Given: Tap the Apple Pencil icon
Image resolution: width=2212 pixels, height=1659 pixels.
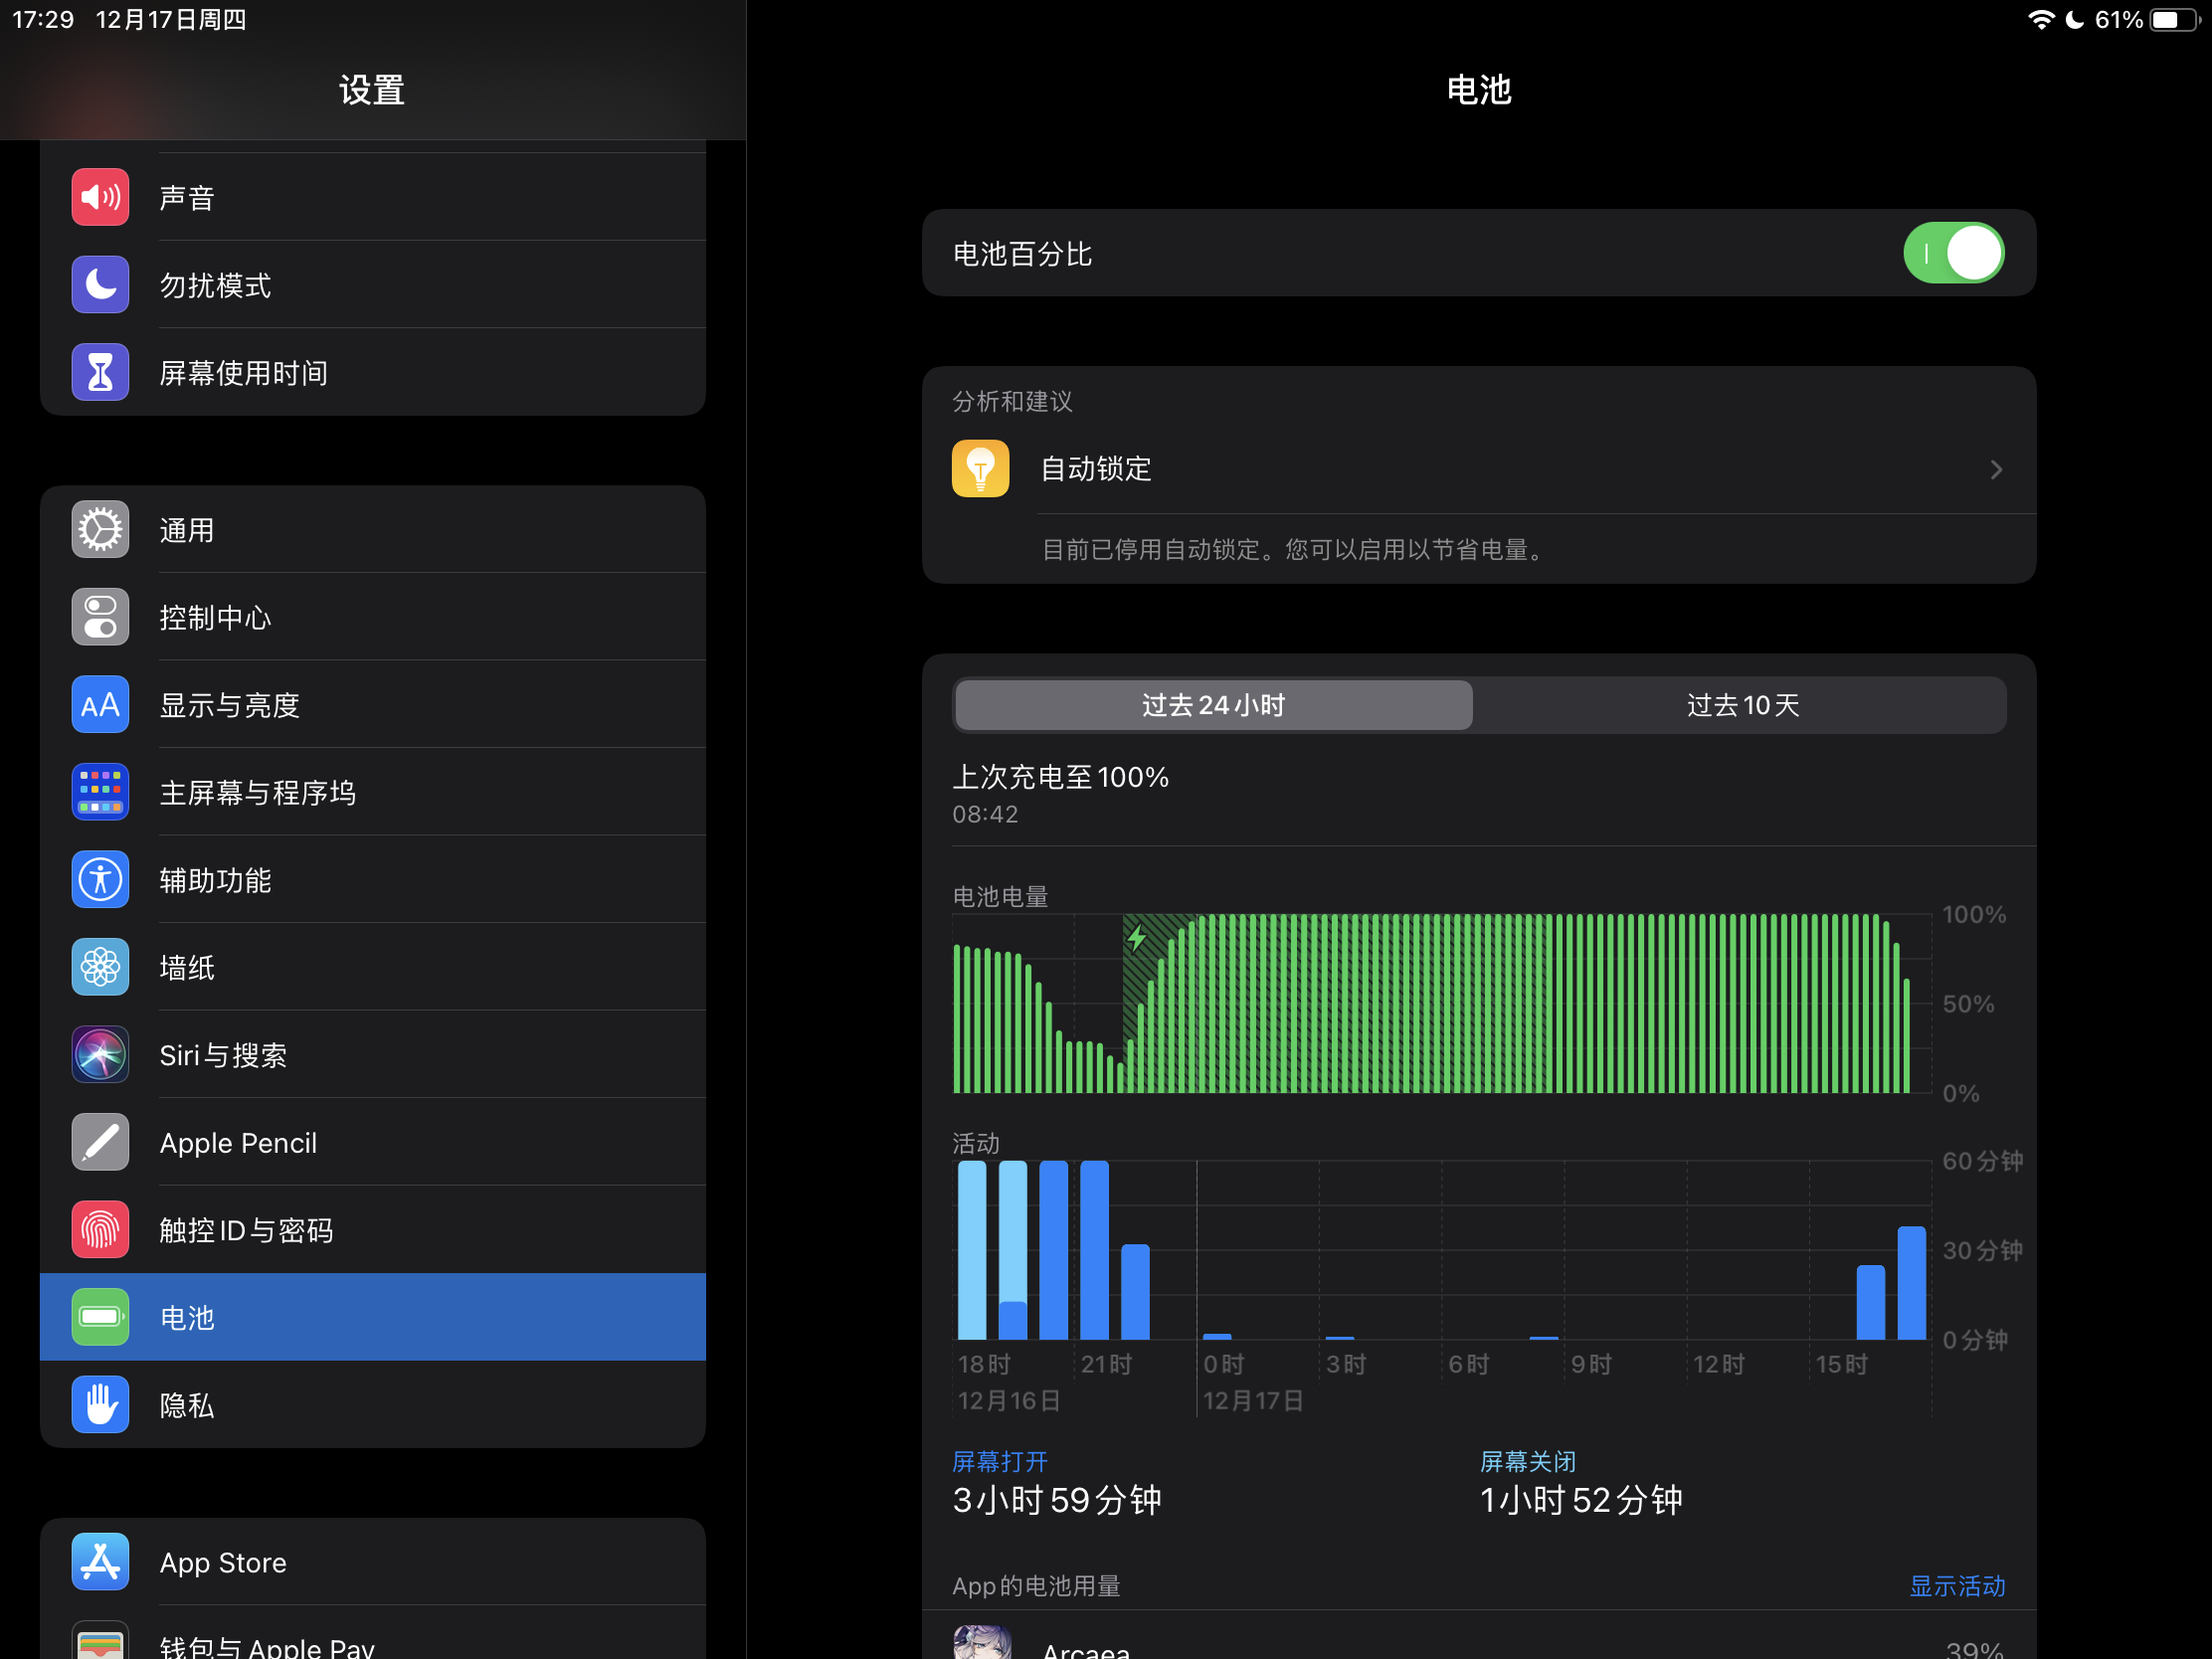Looking at the screenshot, I should [100, 1142].
